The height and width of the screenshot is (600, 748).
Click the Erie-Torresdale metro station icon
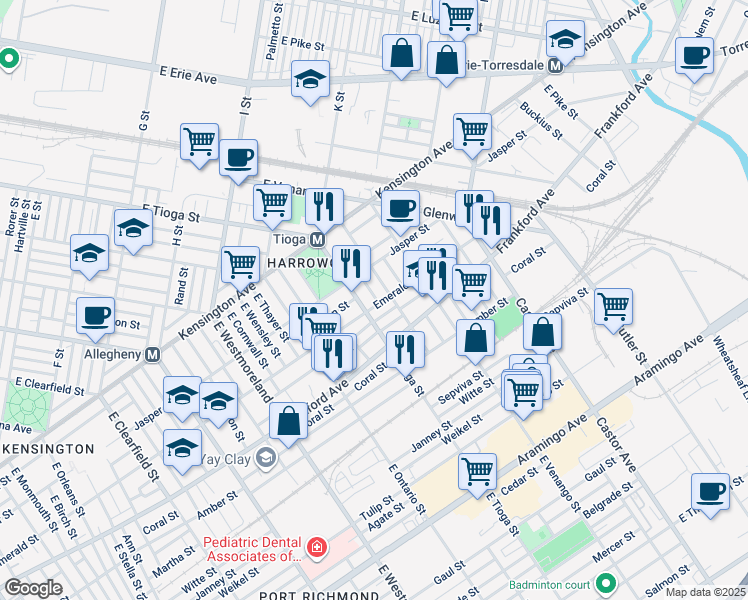(x=555, y=66)
